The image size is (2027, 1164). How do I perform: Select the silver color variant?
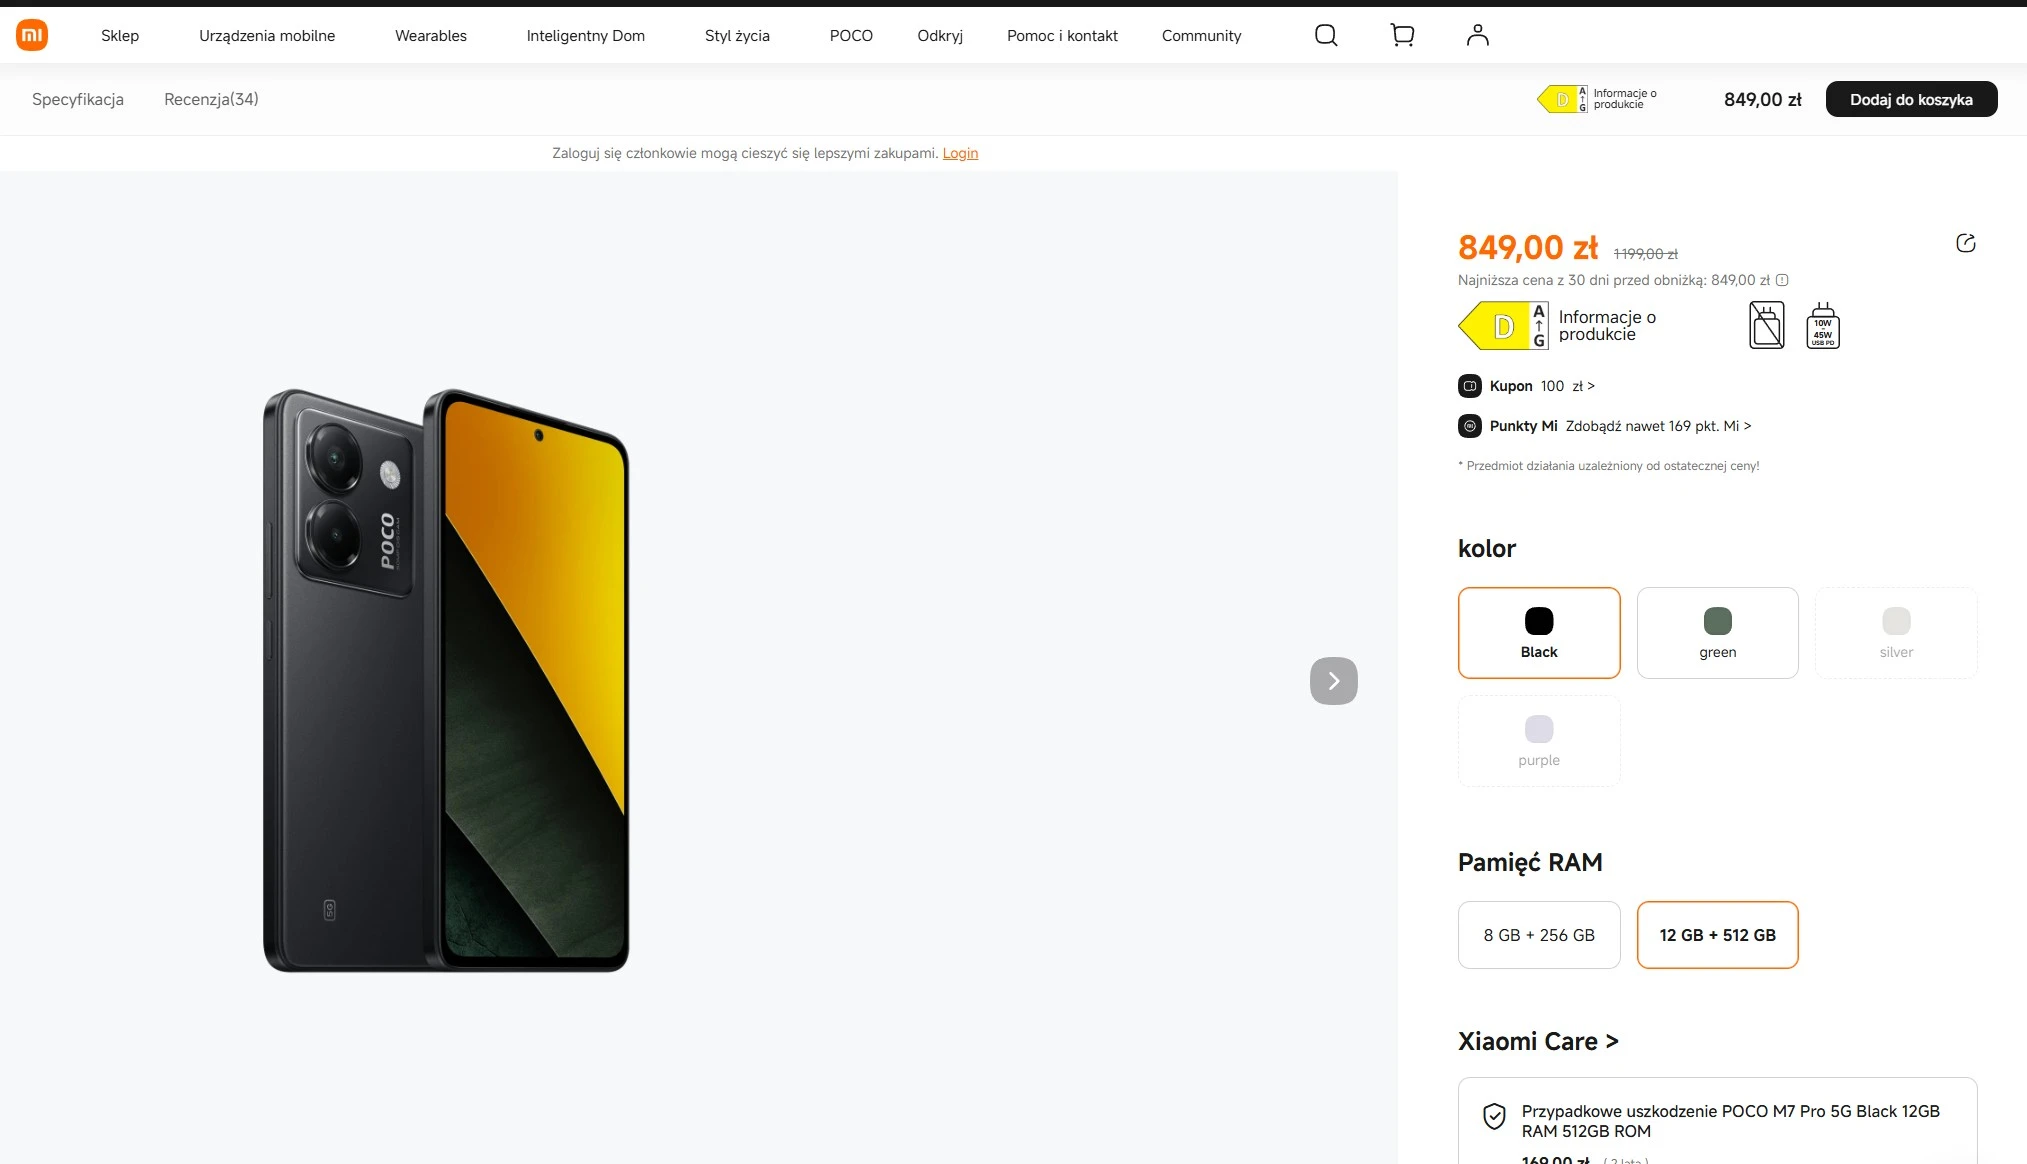(1895, 632)
